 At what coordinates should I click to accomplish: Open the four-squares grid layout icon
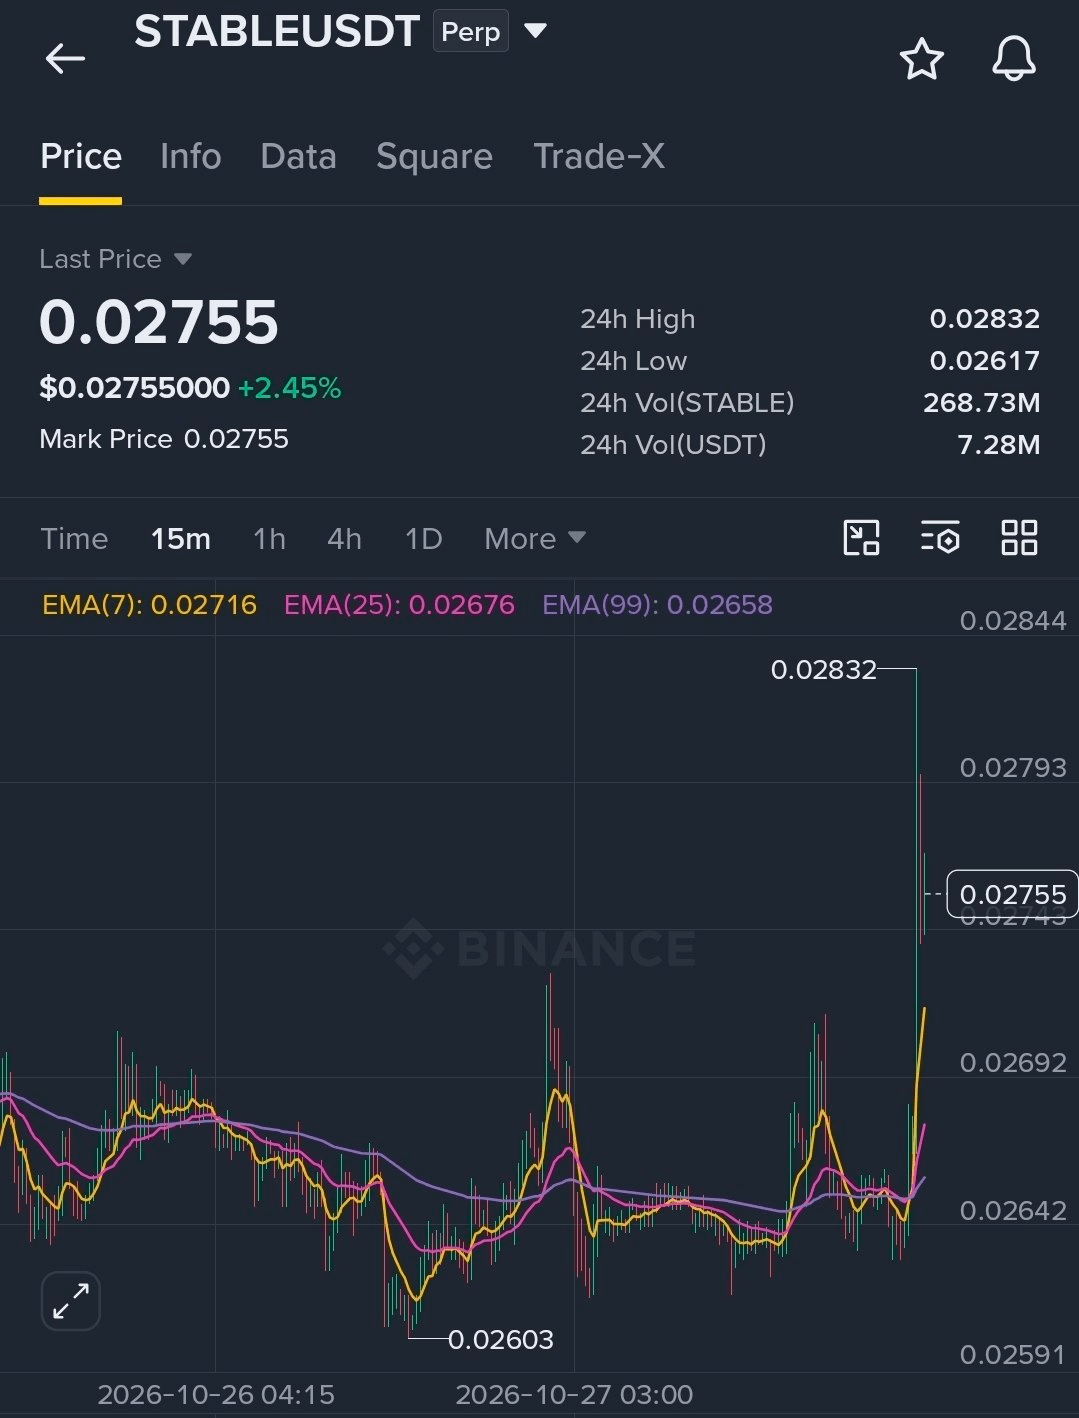point(1019,538)
